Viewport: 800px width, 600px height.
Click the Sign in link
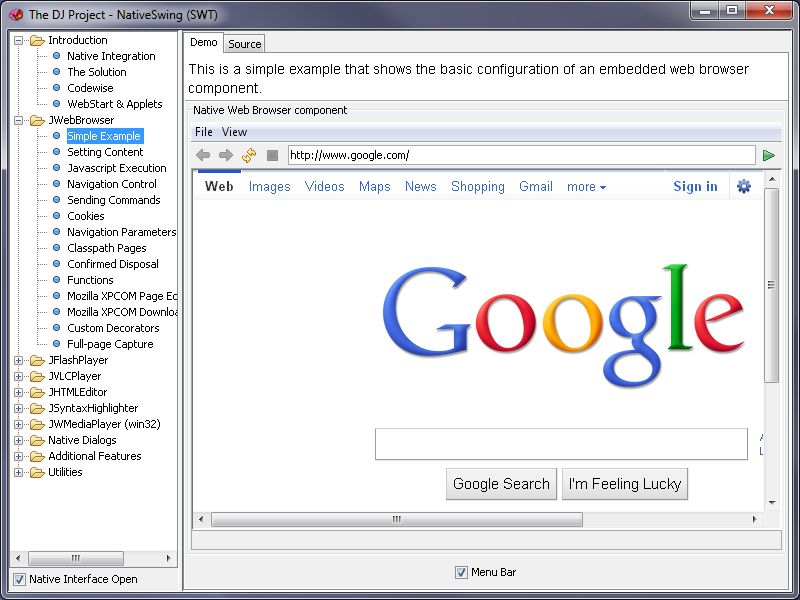[695, 186]
